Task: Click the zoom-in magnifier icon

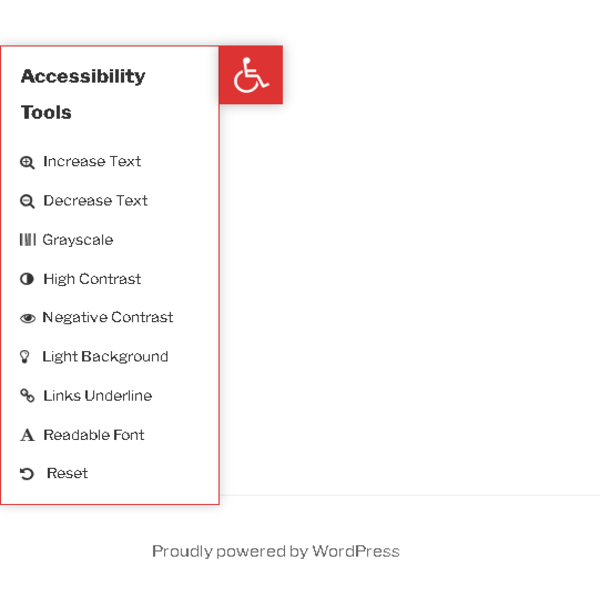Action: click(27, 162)
